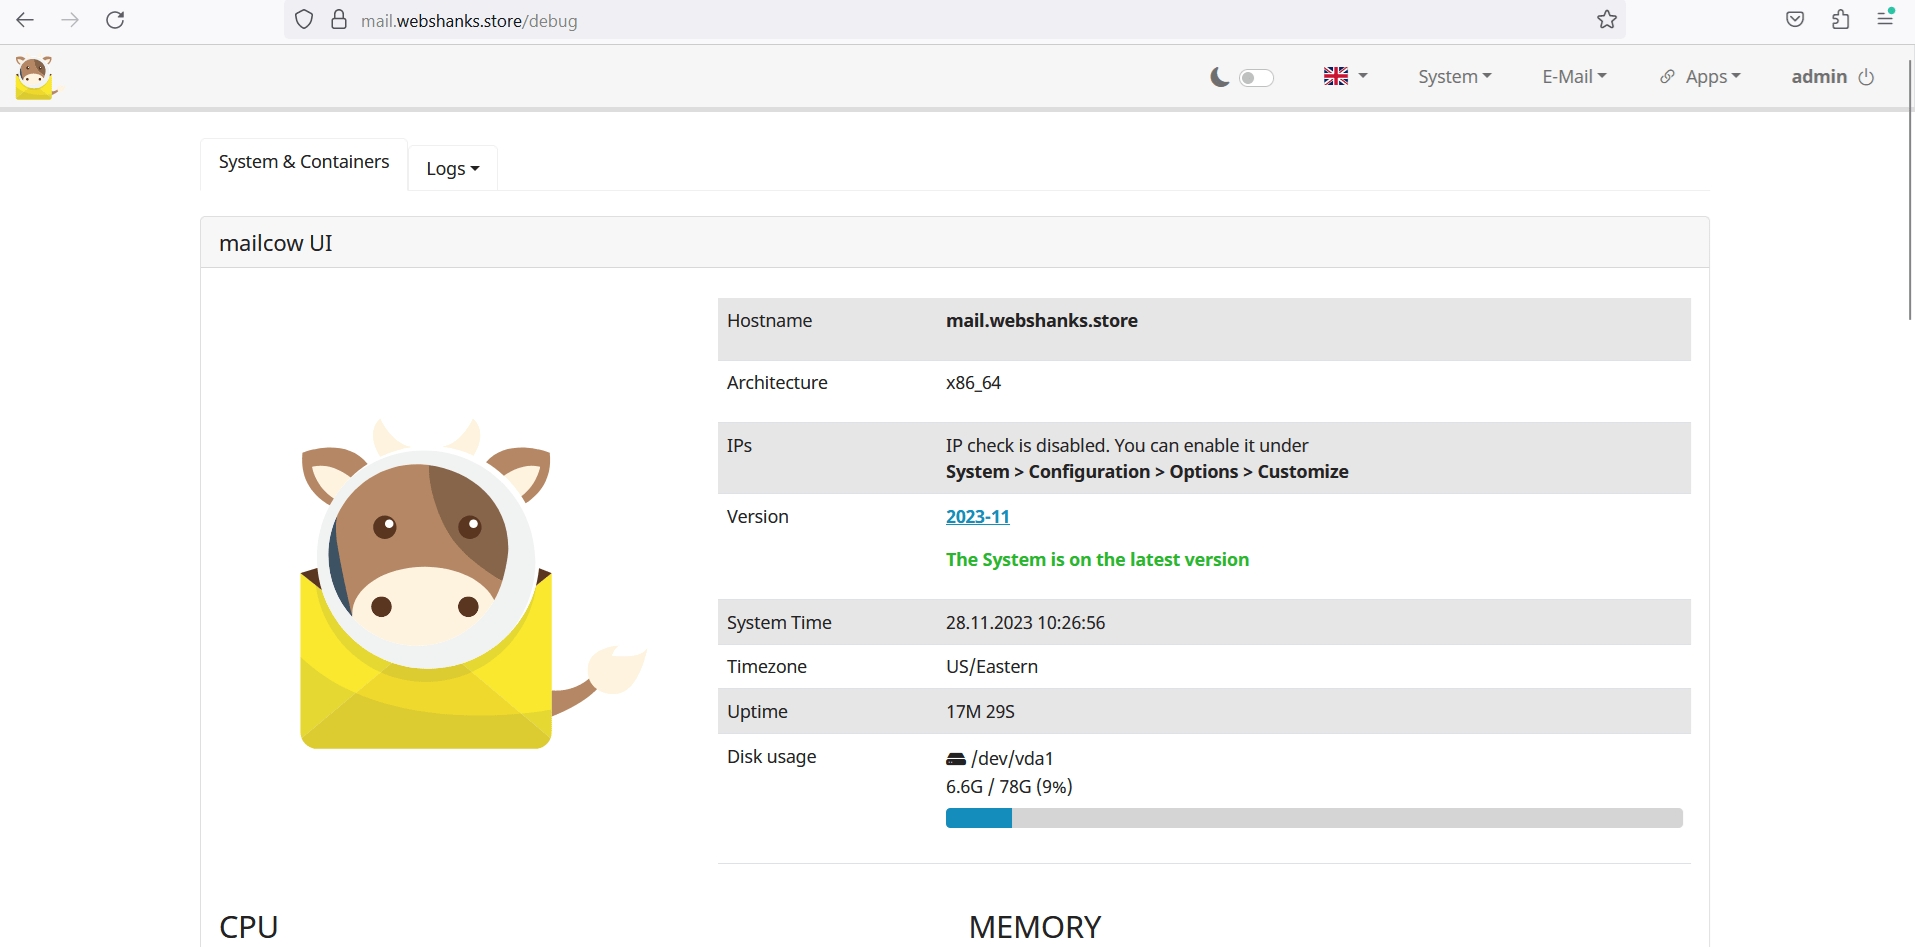Click the Pocket save icon
This screenshot has width=1915, height=947.
[1795, 20]
